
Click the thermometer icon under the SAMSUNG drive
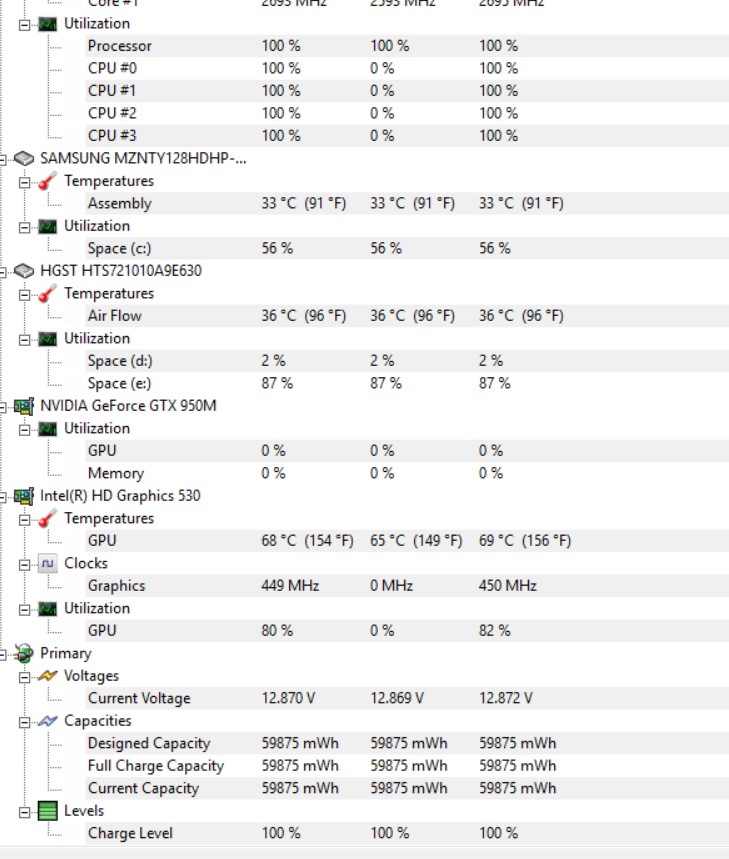(47, 181)
